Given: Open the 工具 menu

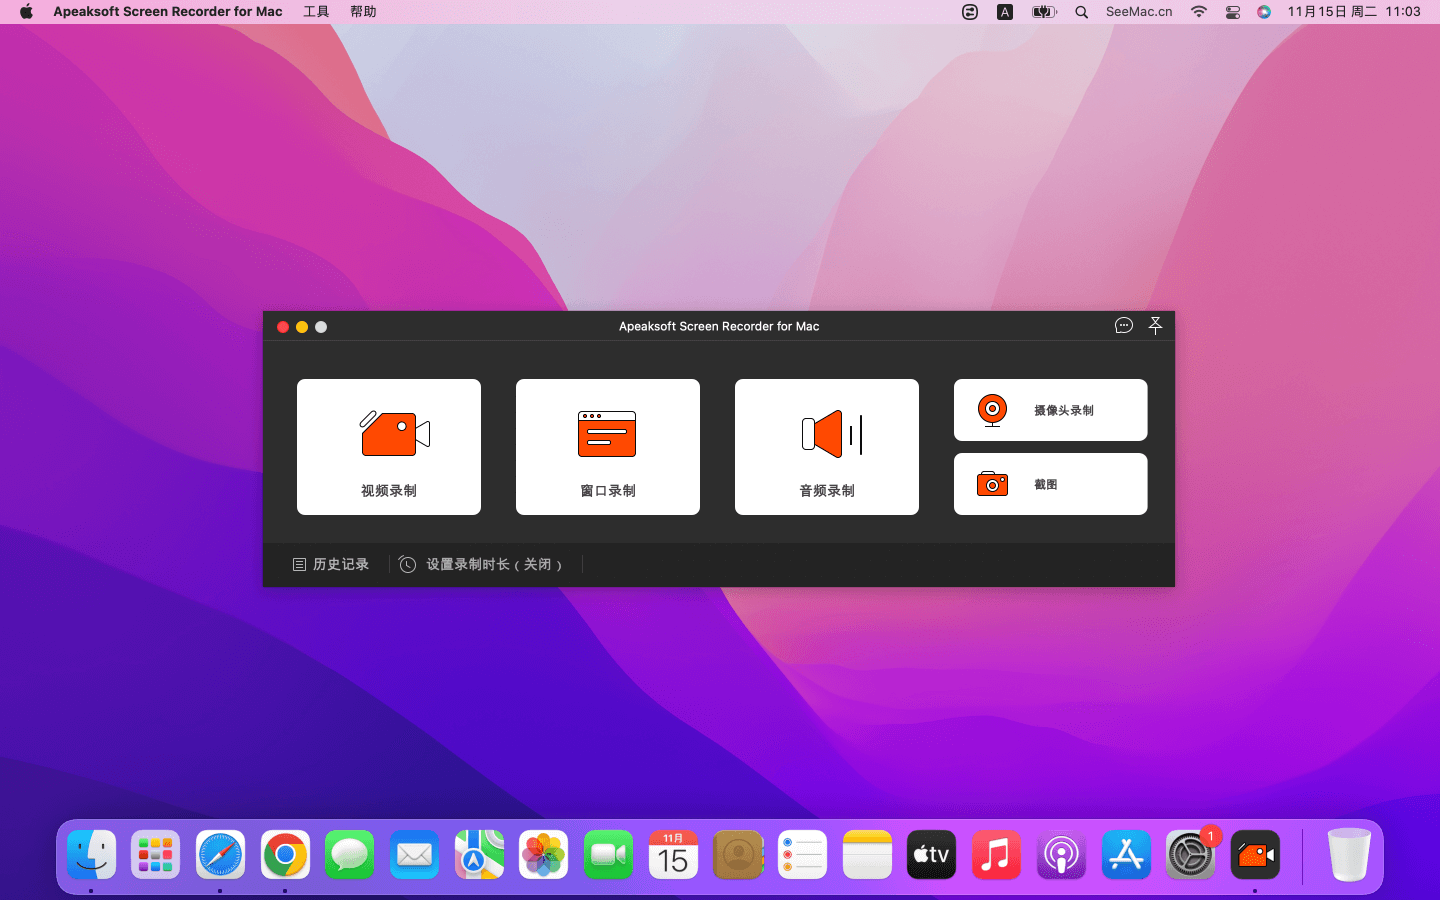Looking at the screenshot, I should [316, 12].
